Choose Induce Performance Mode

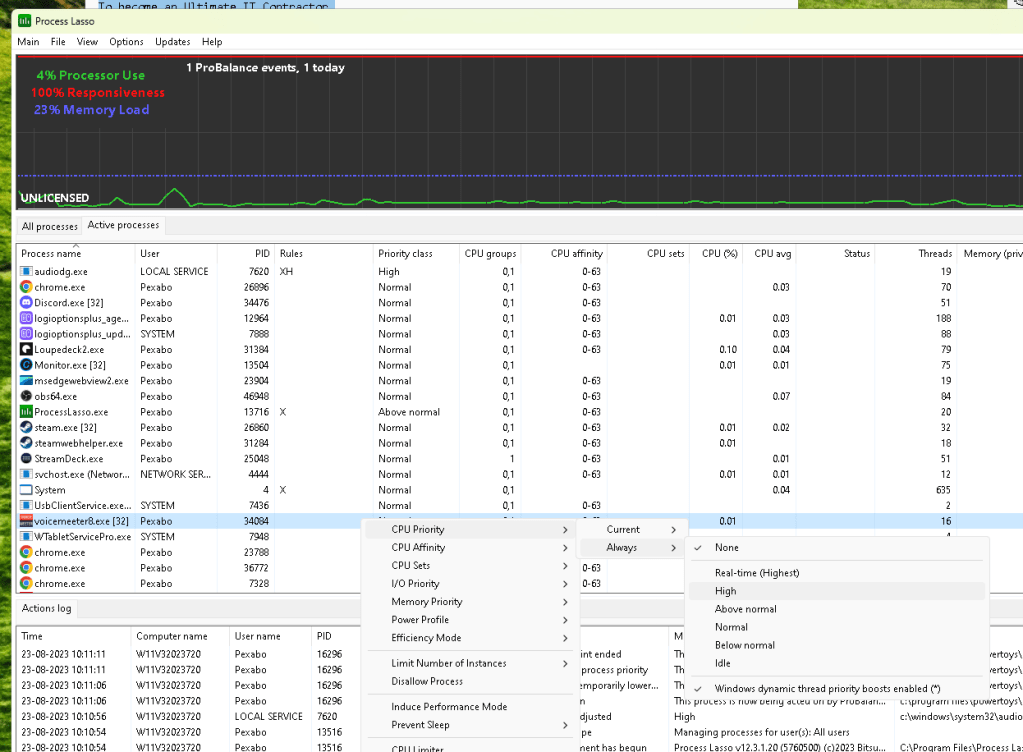pos(468,707)
